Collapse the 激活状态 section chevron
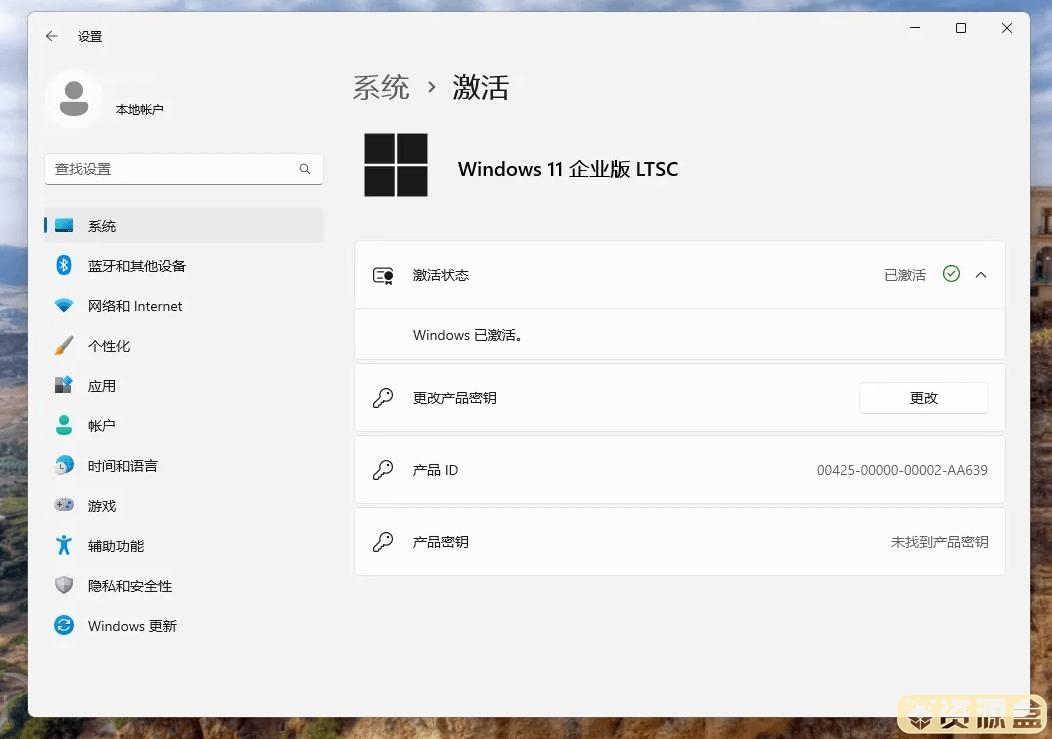1052x739 pixels. pos(981,275)
